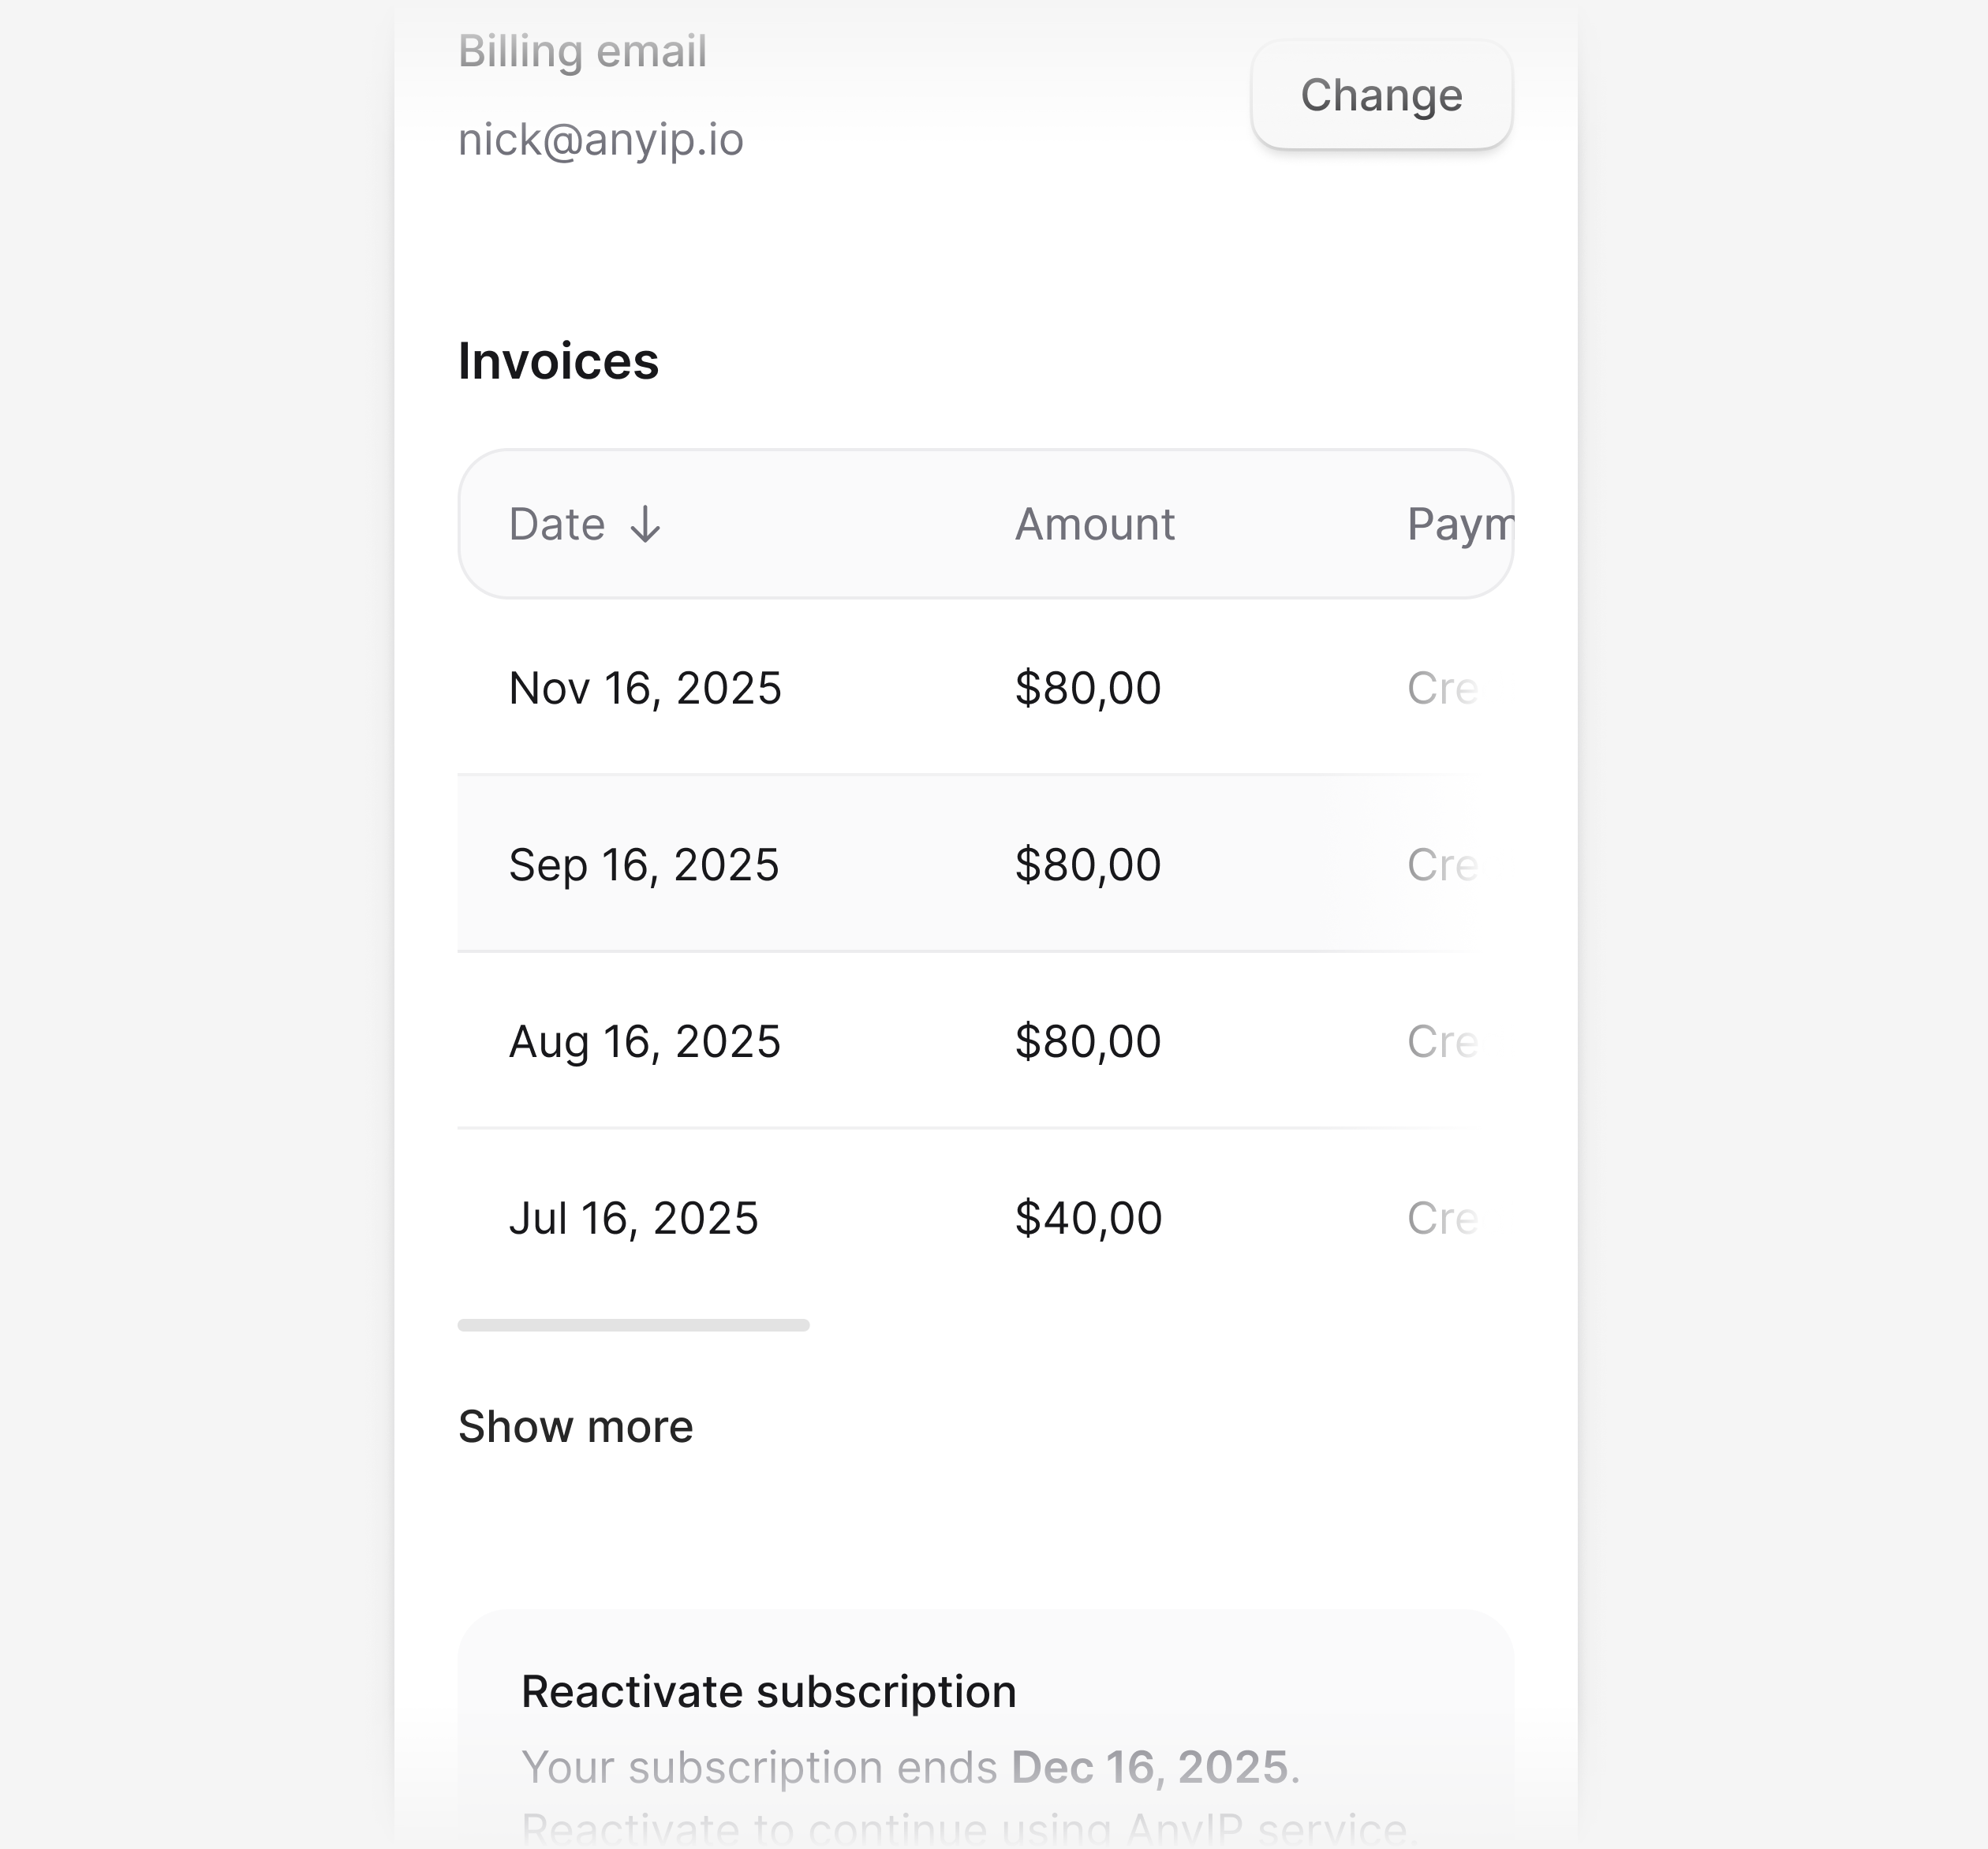Click the $80,00 amount for Aug 16

pos(1087,1042)
